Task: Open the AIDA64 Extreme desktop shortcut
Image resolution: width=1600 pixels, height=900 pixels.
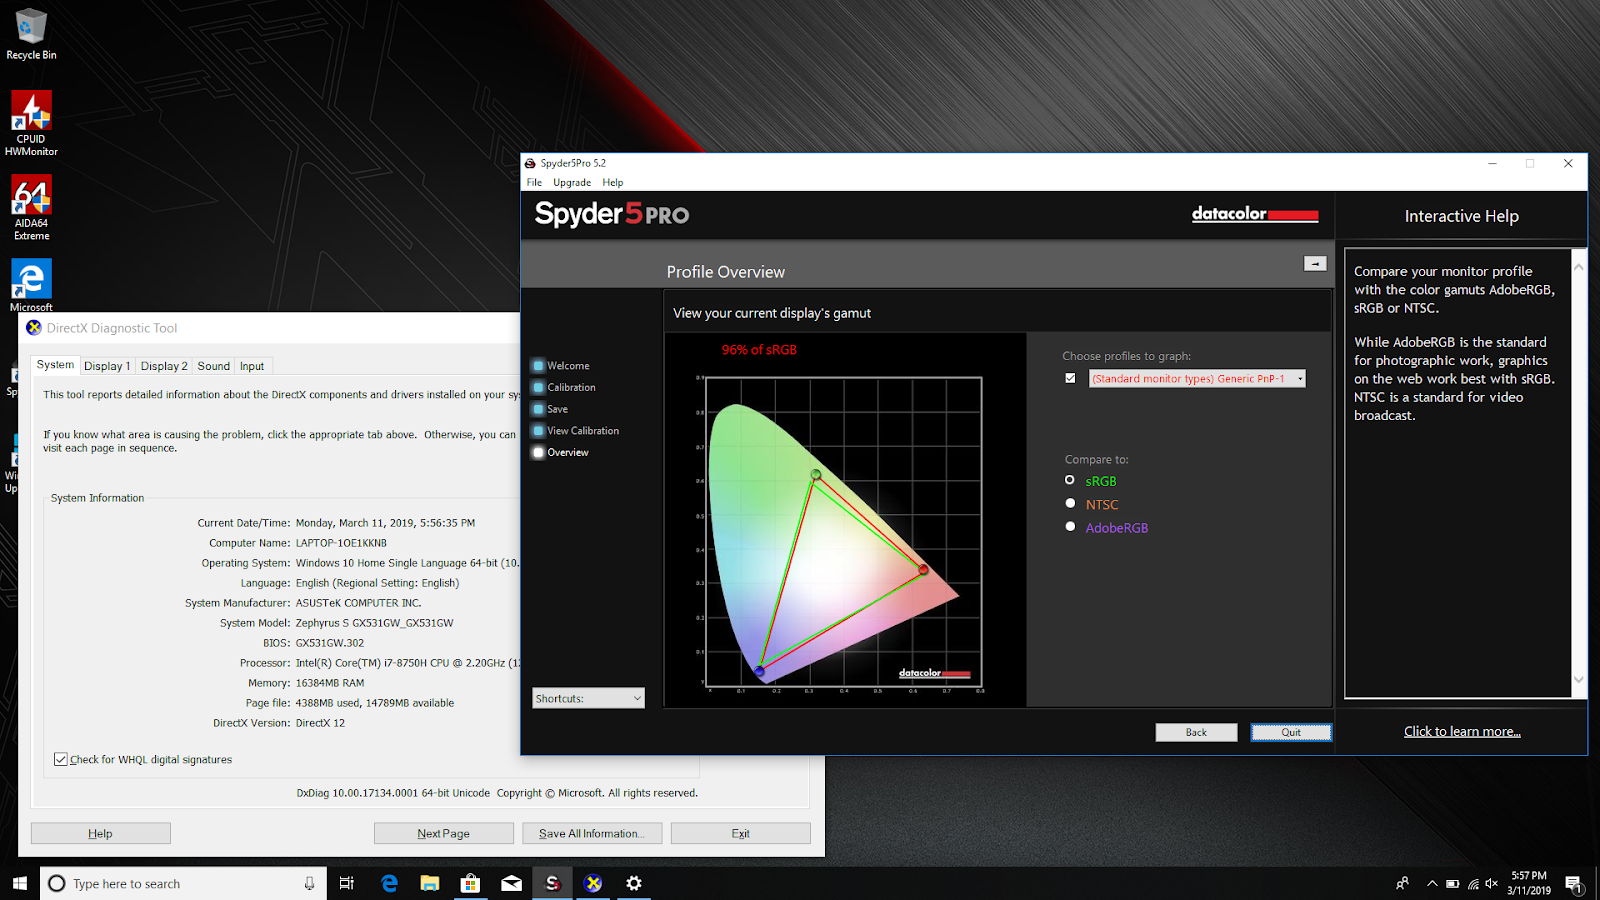Action: coord(31,208)
